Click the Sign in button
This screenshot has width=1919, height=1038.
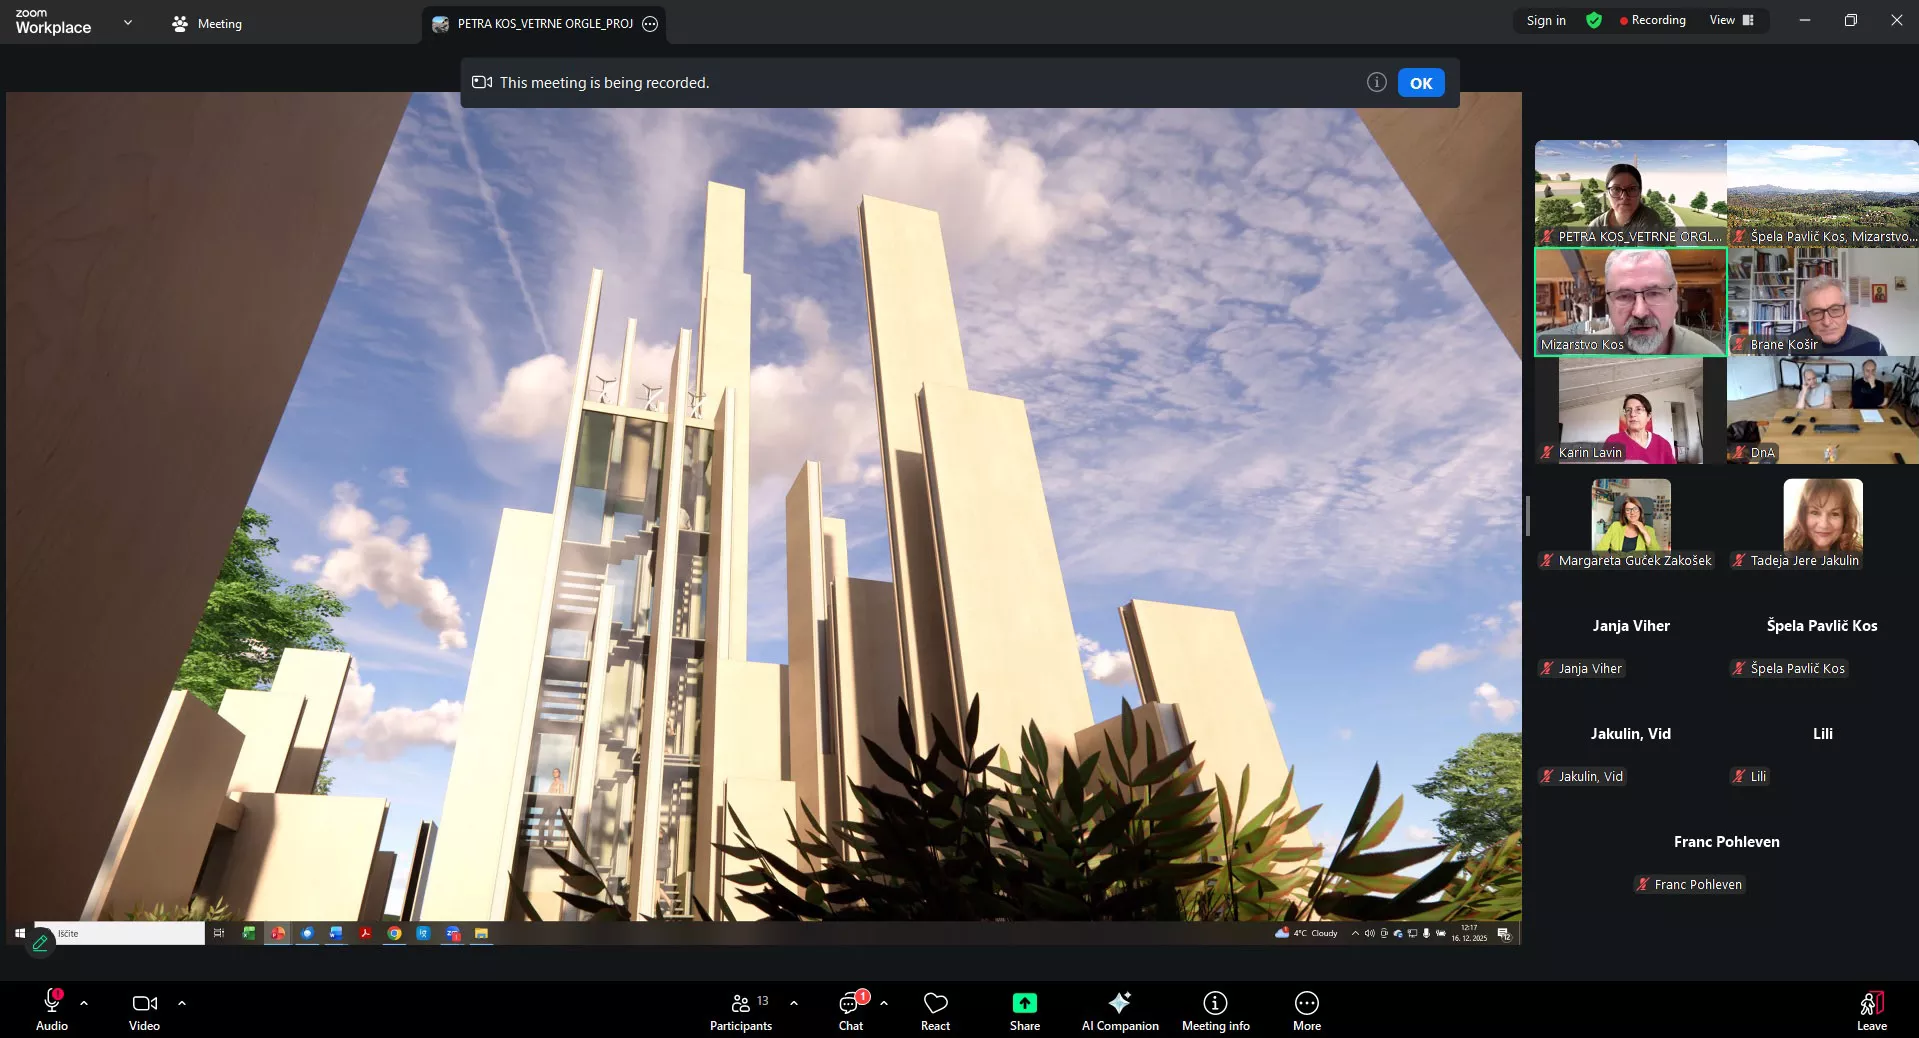tap(1546, 20)
